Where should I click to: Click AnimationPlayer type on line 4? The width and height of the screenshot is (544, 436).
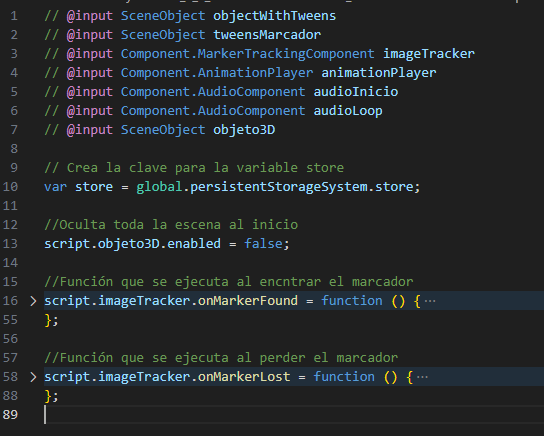[x=255, y=73]
